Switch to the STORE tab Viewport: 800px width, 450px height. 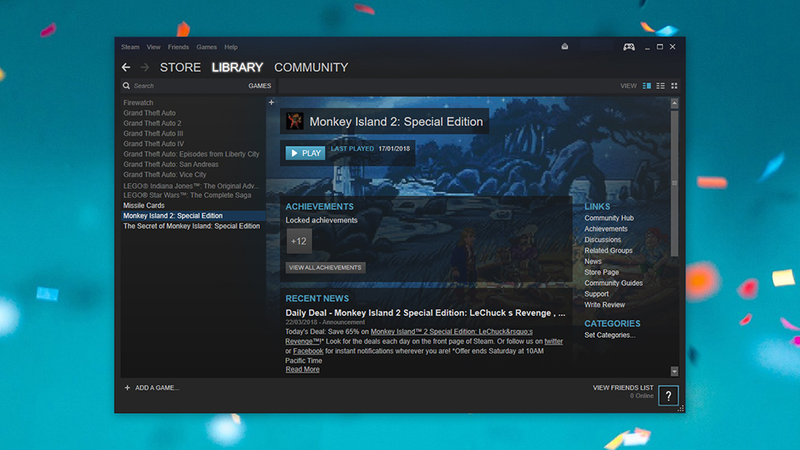(x=180, y=67)
